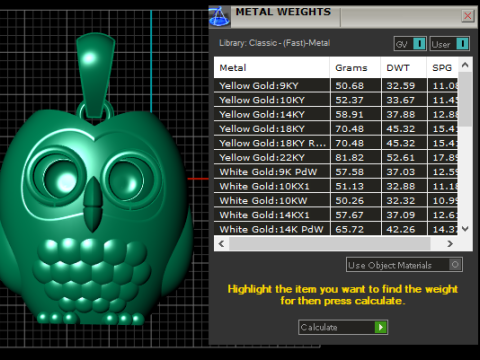This screenshot has height=360, width=480.
Task: Click the 58.91 grams value
Action: [349, 114]
